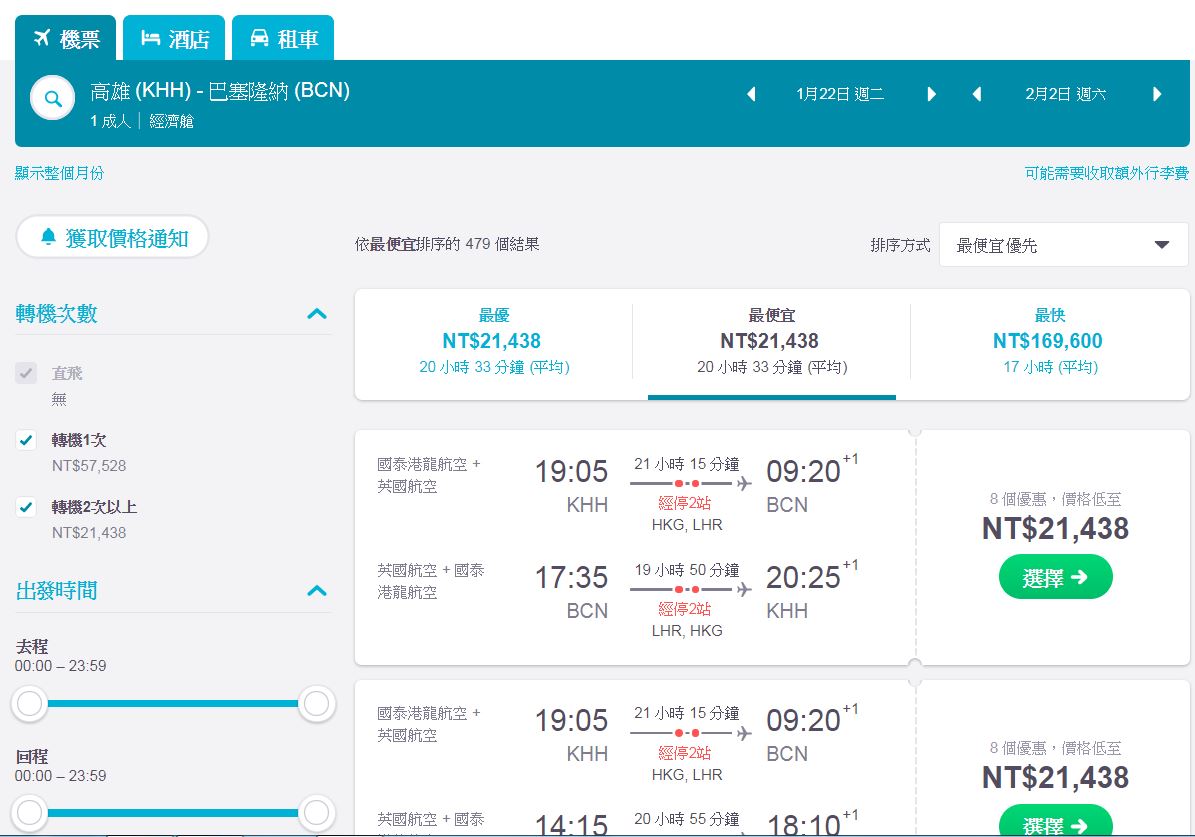Toggle the 直飛 checkbox
1195x837 pixels.
[27, 373]
